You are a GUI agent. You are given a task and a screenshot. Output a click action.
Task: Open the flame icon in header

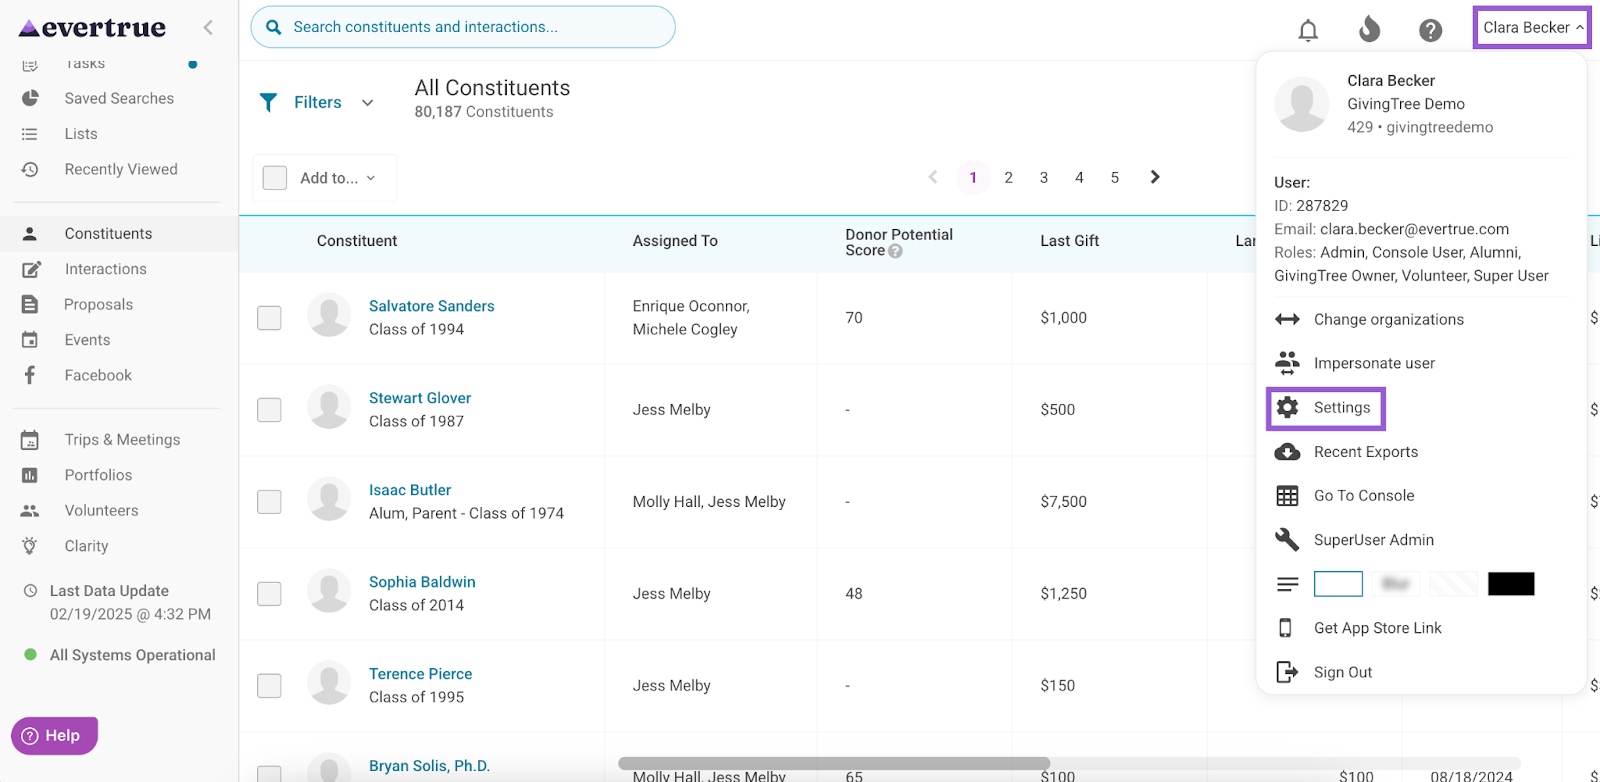pyautogui.click(x=1369, y=30)
